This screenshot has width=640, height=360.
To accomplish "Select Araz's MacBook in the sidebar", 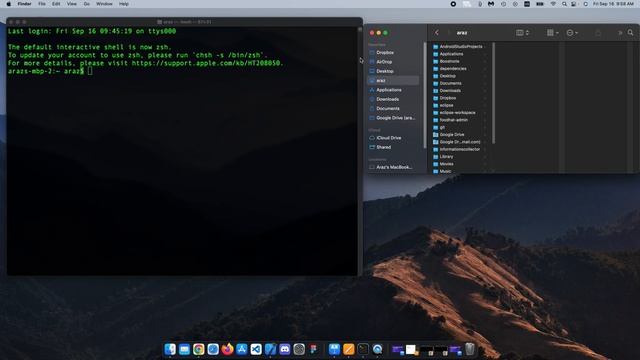I will [x=393, y=167].
